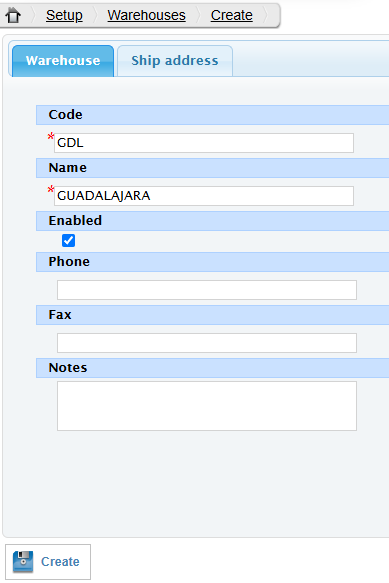Open the Setup breadcrumb link

click(x=64, y=15)
